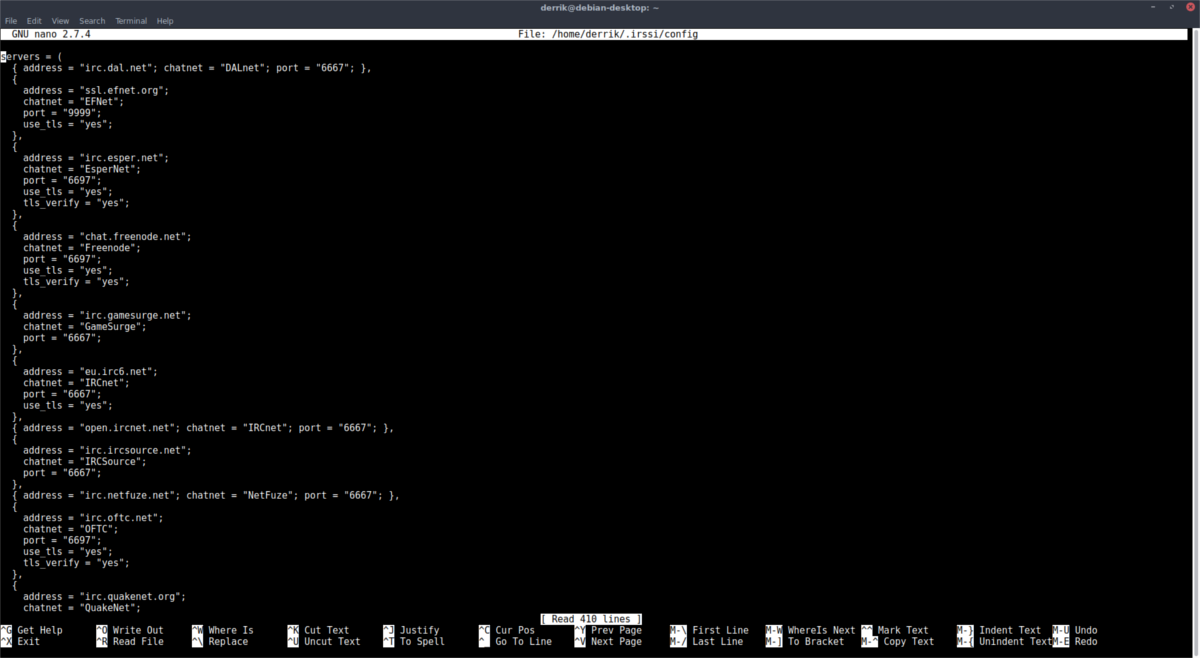Click the Cut Text shortcut
Screen dimensions: 1200x658
[x=318, y=630]
